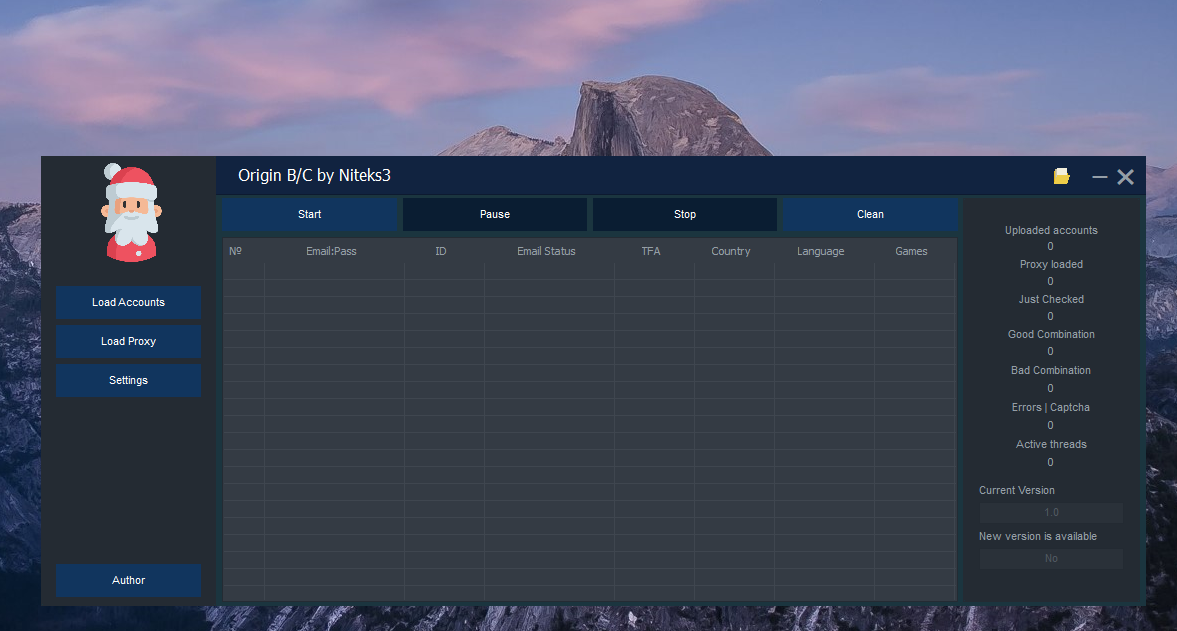Click the Country column header
Viewport: 1177px width, 631px height.
click(x=730, y=251)
